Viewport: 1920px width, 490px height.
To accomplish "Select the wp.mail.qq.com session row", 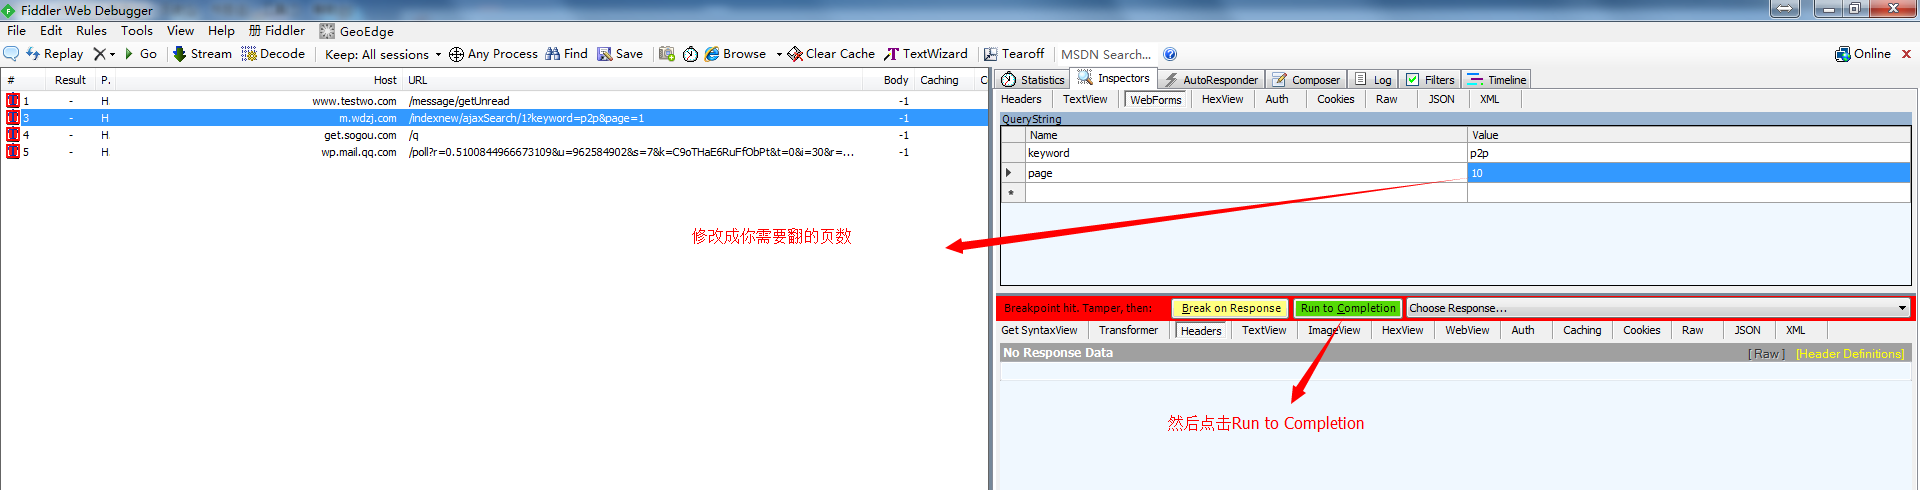I will tap(494, 152).
